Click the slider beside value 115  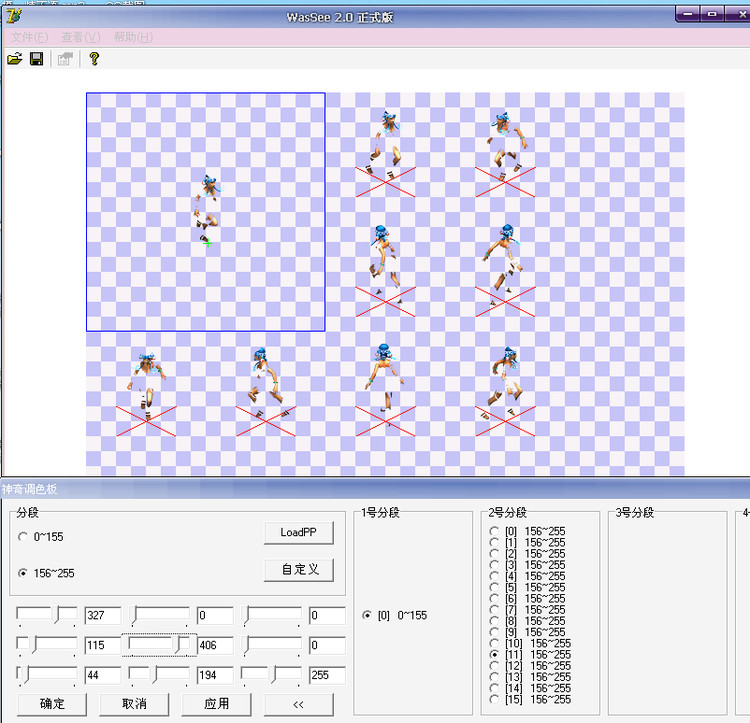(46, 646)
